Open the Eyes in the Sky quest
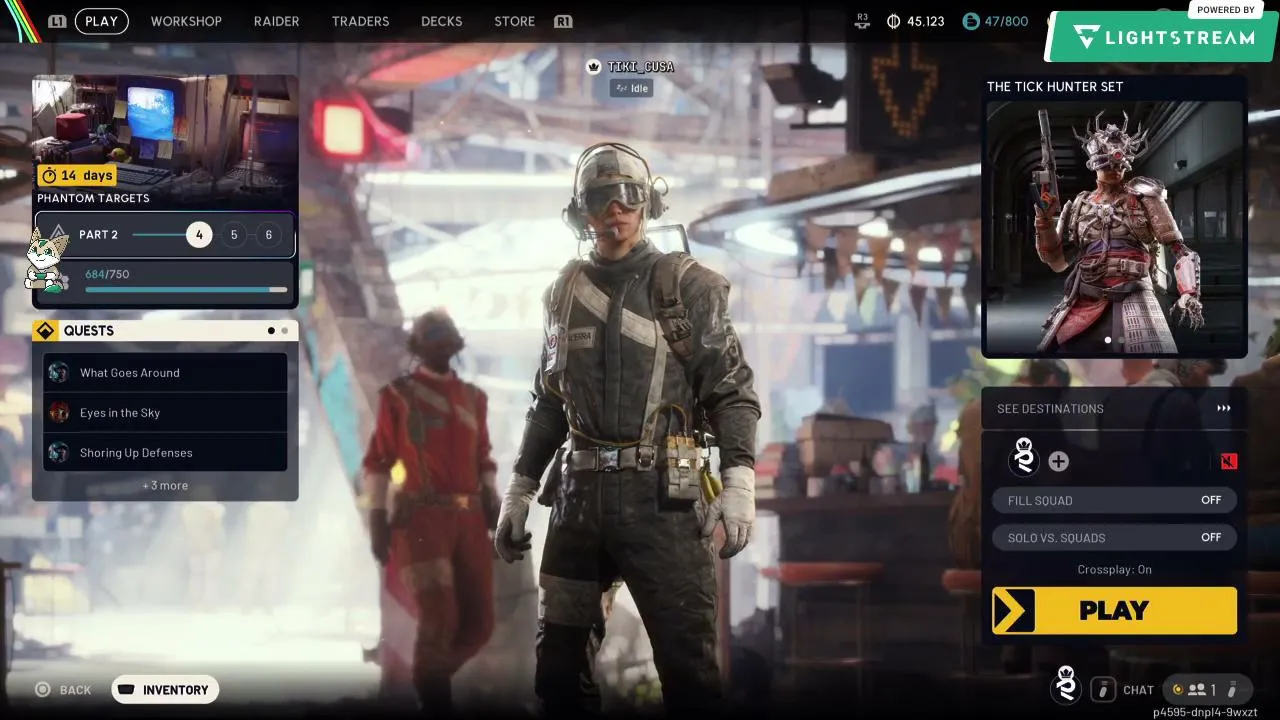 click(x=165, y=413)
